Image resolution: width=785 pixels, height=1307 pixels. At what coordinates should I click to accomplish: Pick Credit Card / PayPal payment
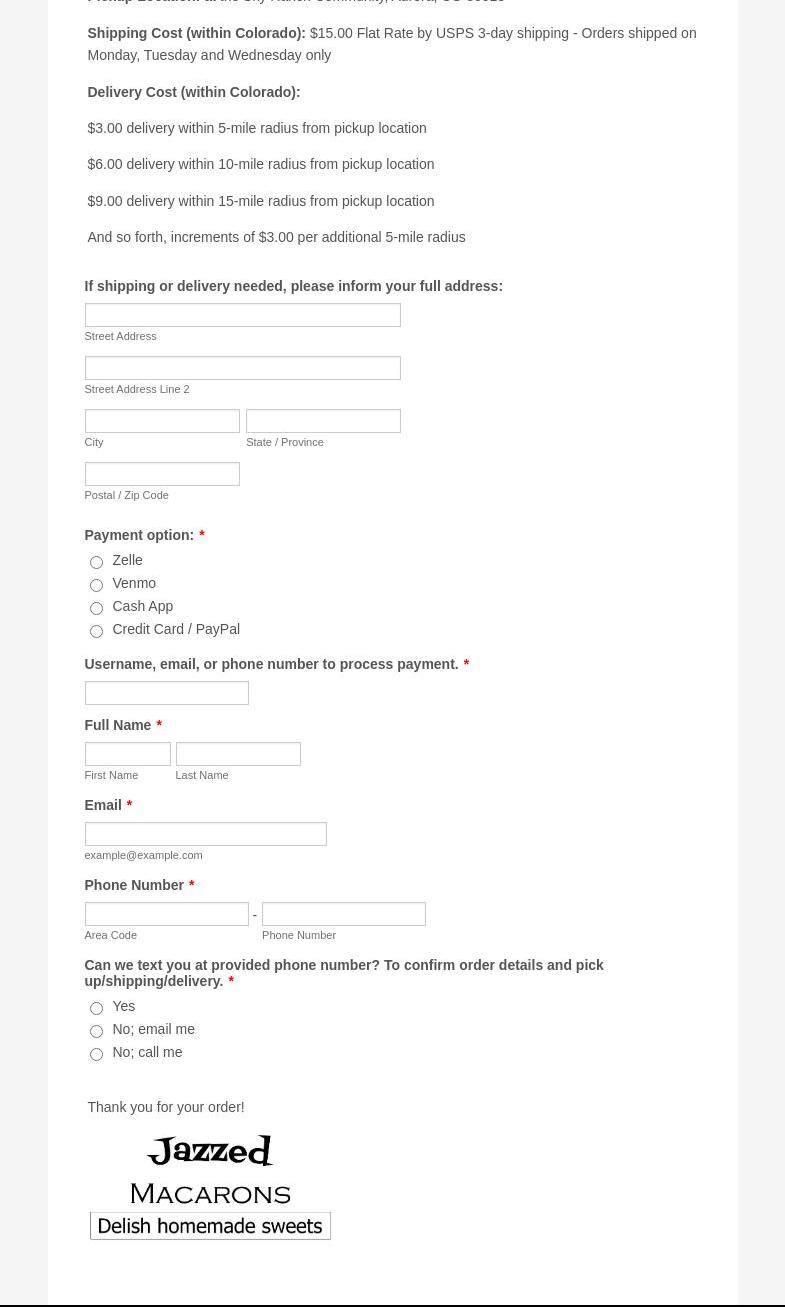pyautogui.click(x=96, y=631)
